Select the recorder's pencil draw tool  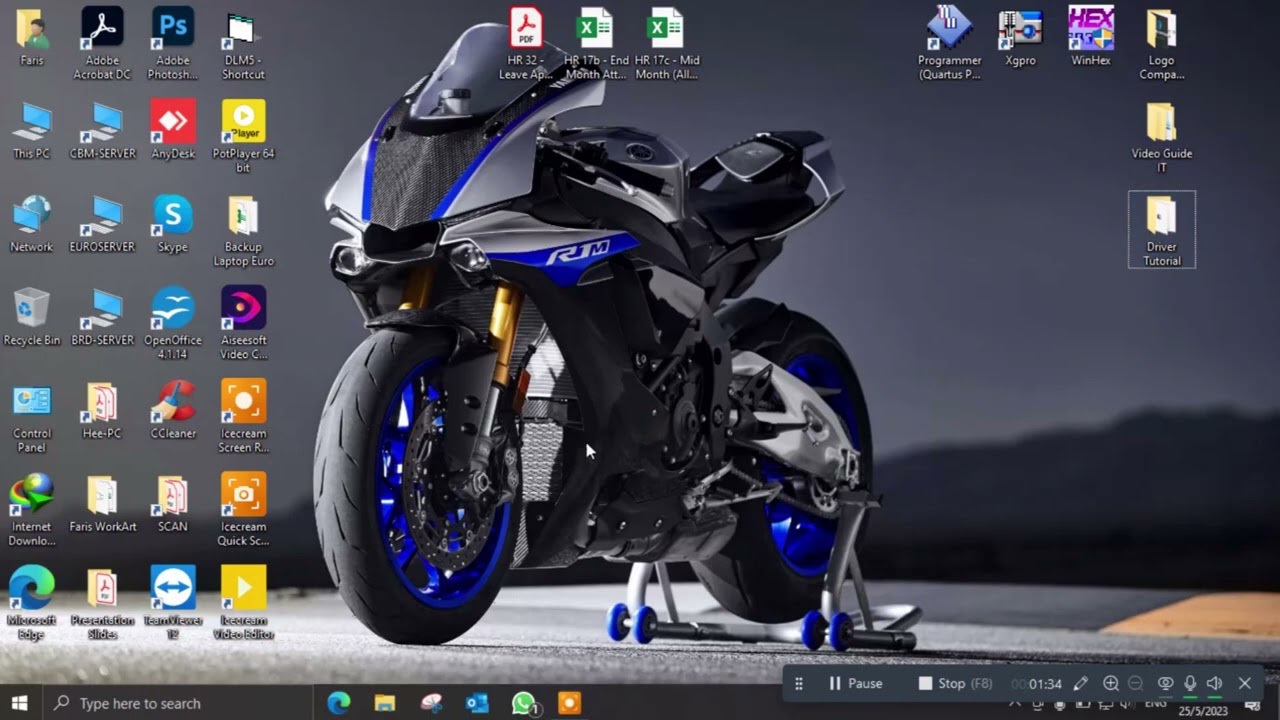pos(1080,683)
